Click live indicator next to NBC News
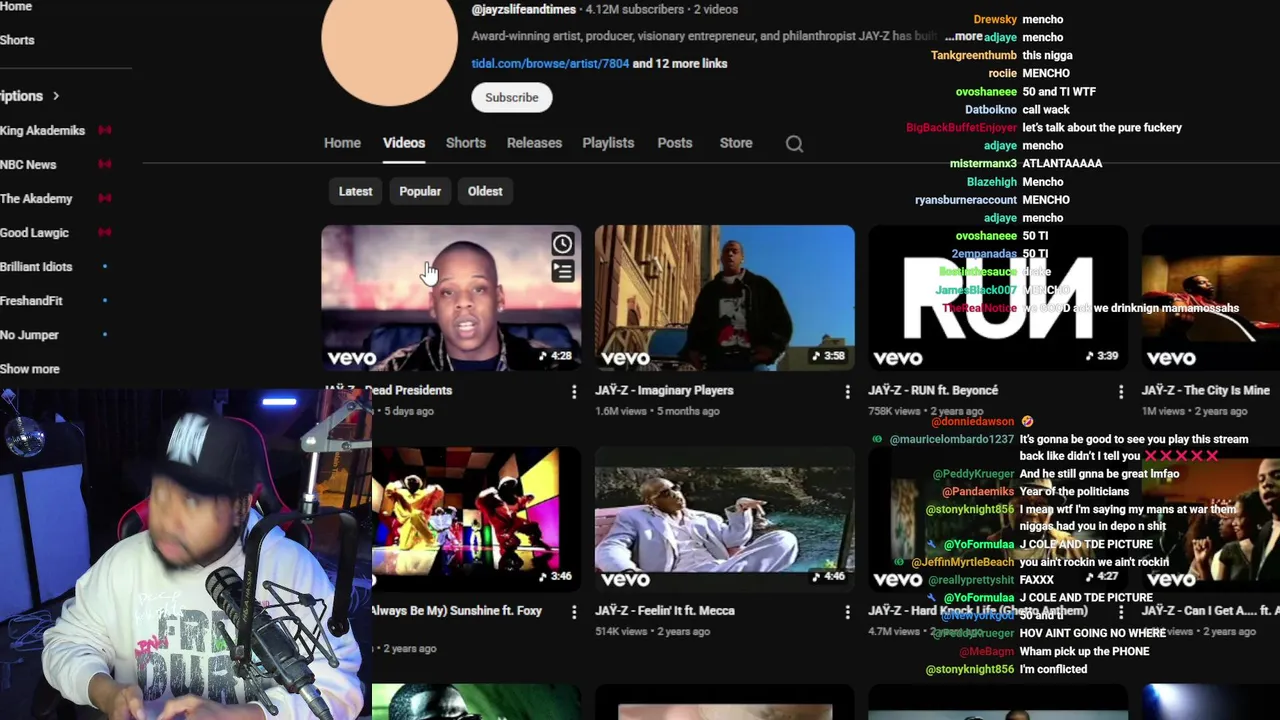This screenshot has width=1280, height=720. [104, 164]
